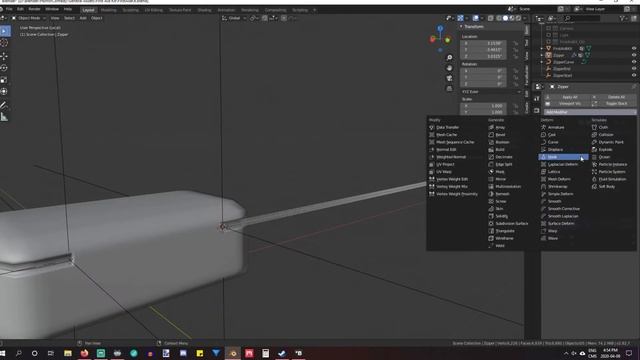Click the outliner search field

(582, 18)
